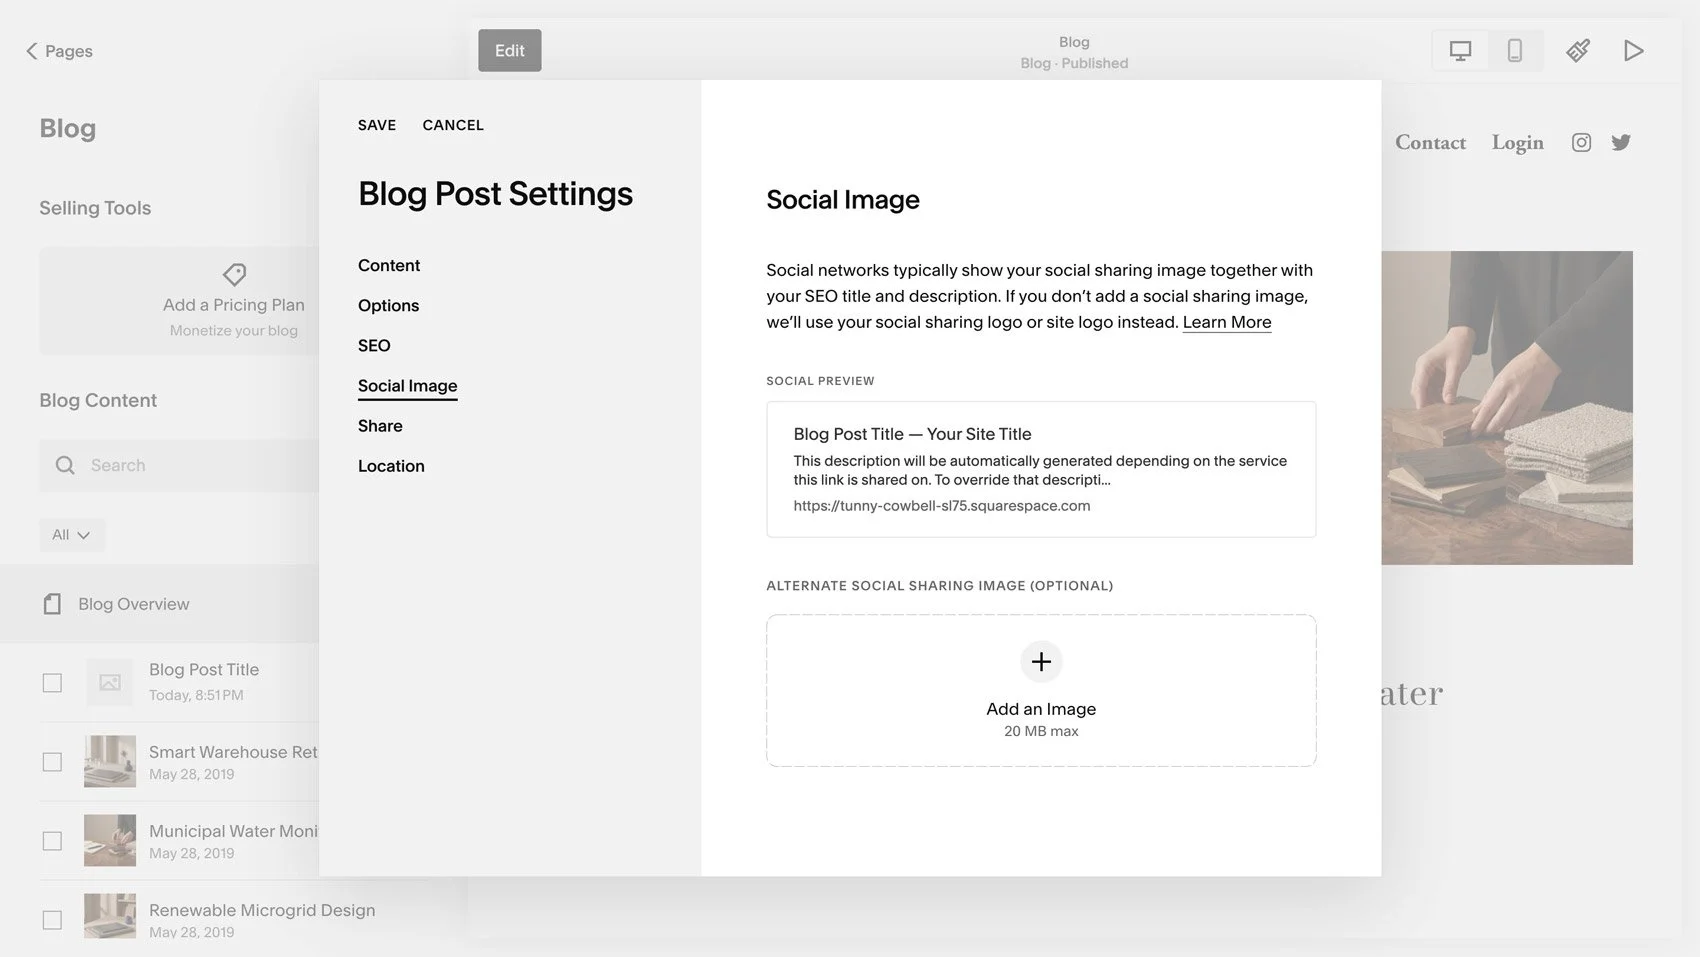This screenshot has height=957, width=1700.
Task: Click the play preview arrow icon
Action: point(1633,50)
